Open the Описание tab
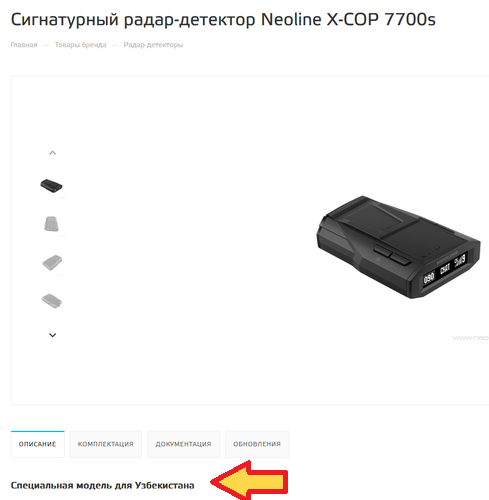 (38, 444)
